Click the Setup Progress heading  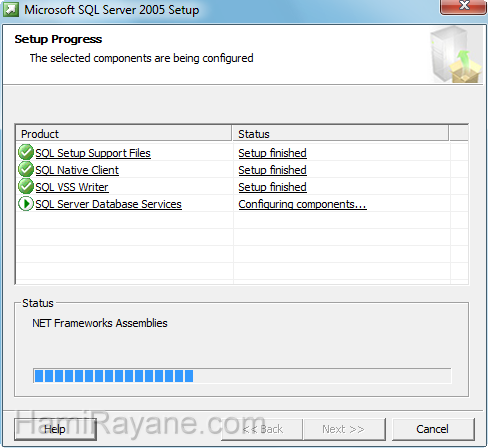(58, 39)
